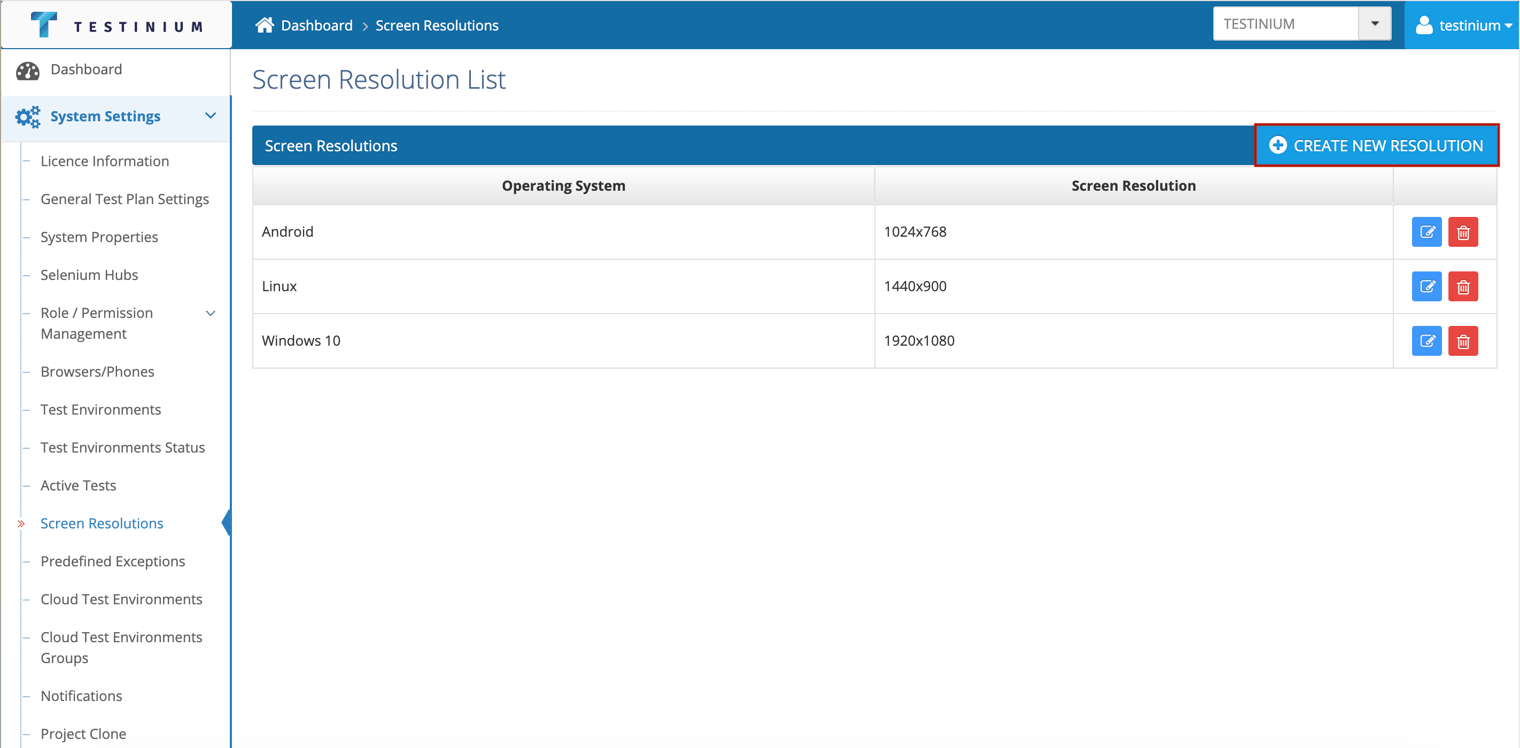Screen dimensions: 1520x748
Task: Edit the Android resolution row
Action: click(1427, 232)
